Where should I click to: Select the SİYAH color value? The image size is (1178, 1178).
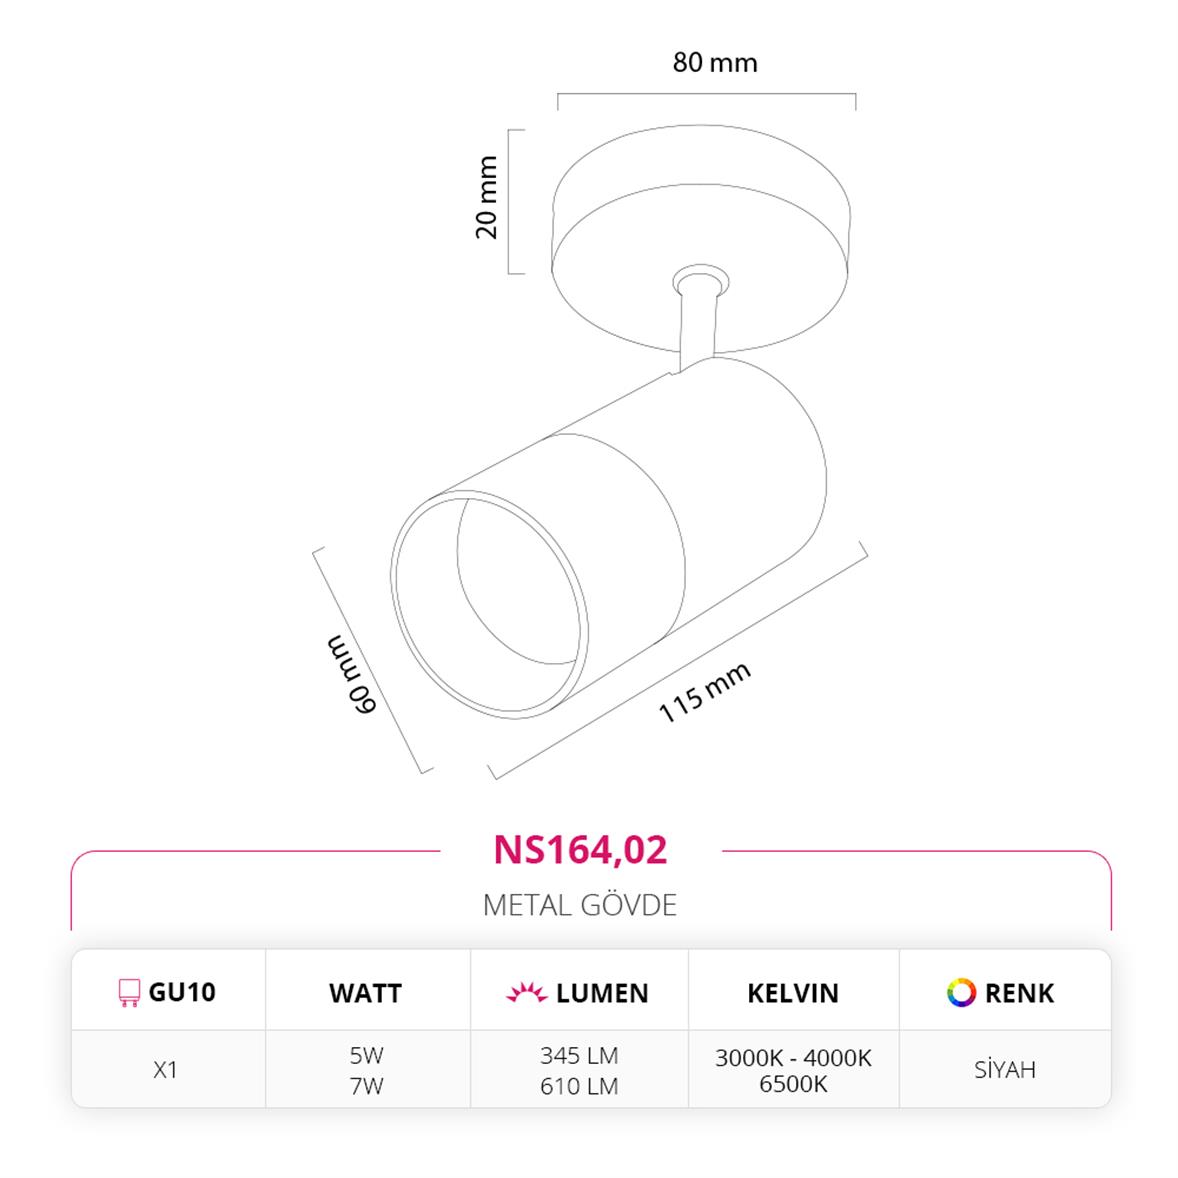tap(1005, 1069)
